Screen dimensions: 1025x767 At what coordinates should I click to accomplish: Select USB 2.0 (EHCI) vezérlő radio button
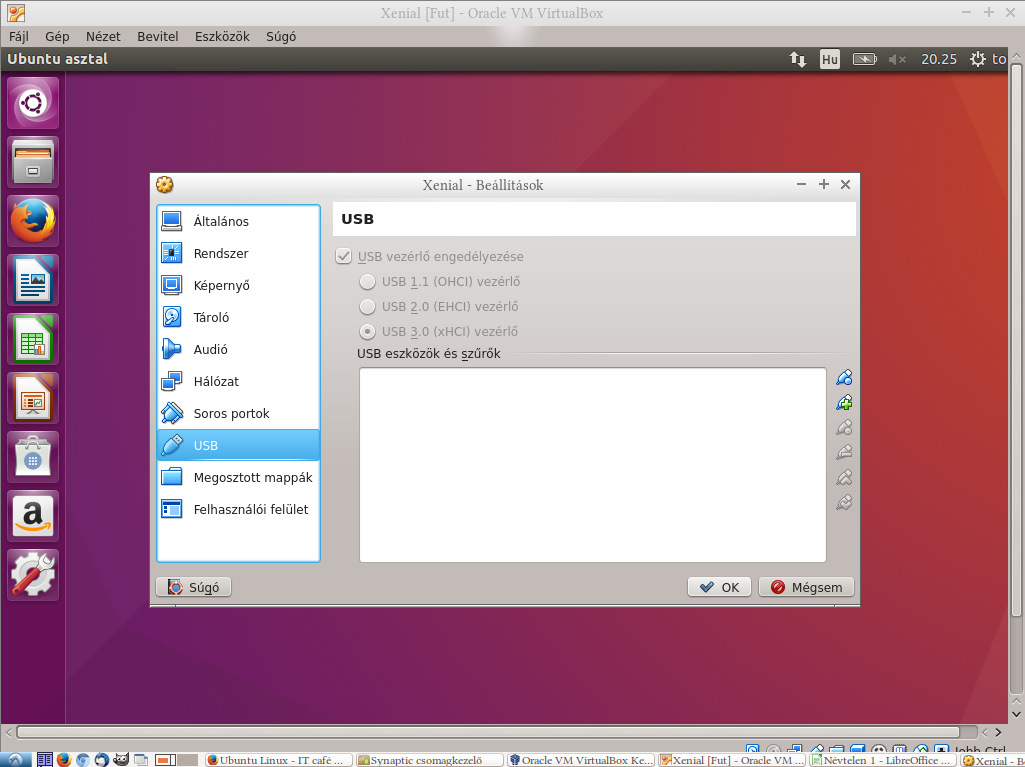(x=367, y=306)
